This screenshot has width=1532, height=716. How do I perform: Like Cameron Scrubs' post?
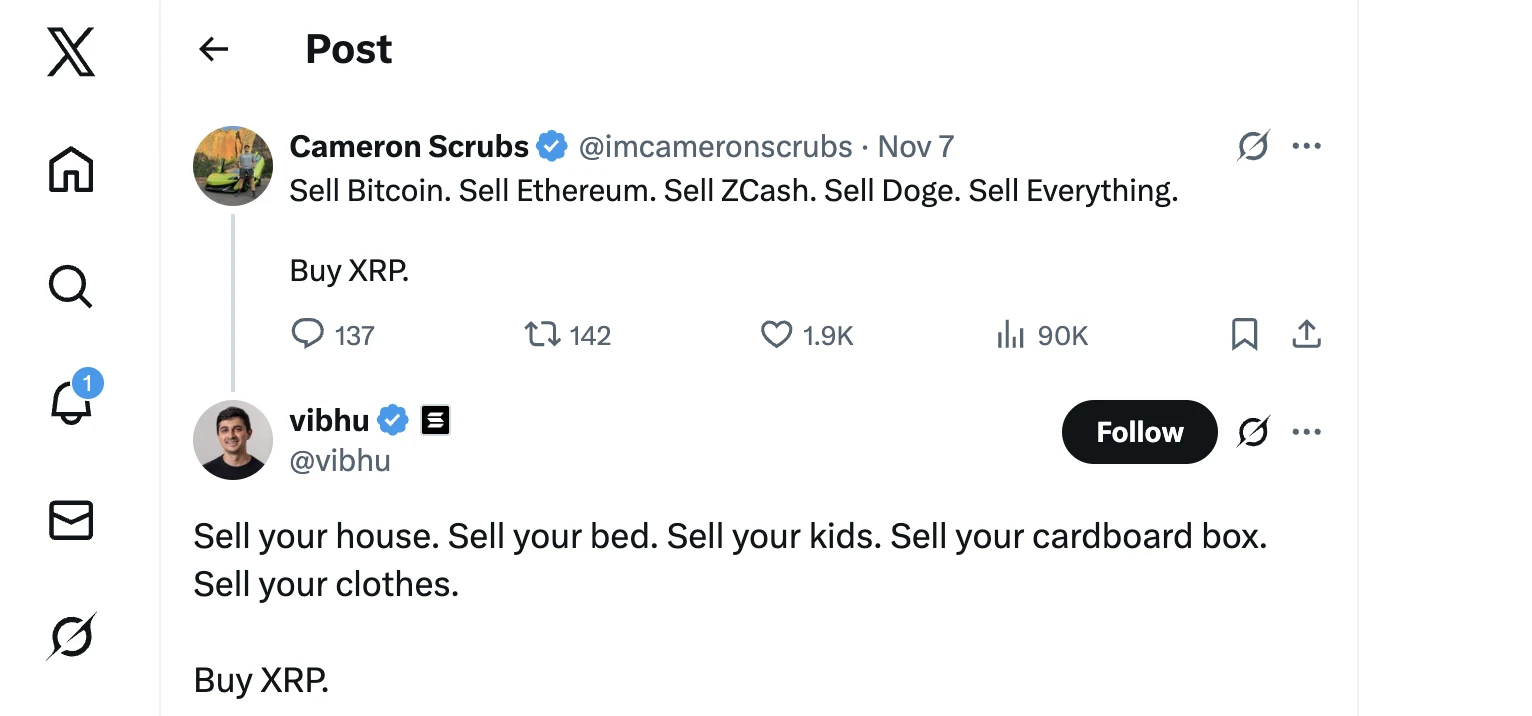click(776, 335)
